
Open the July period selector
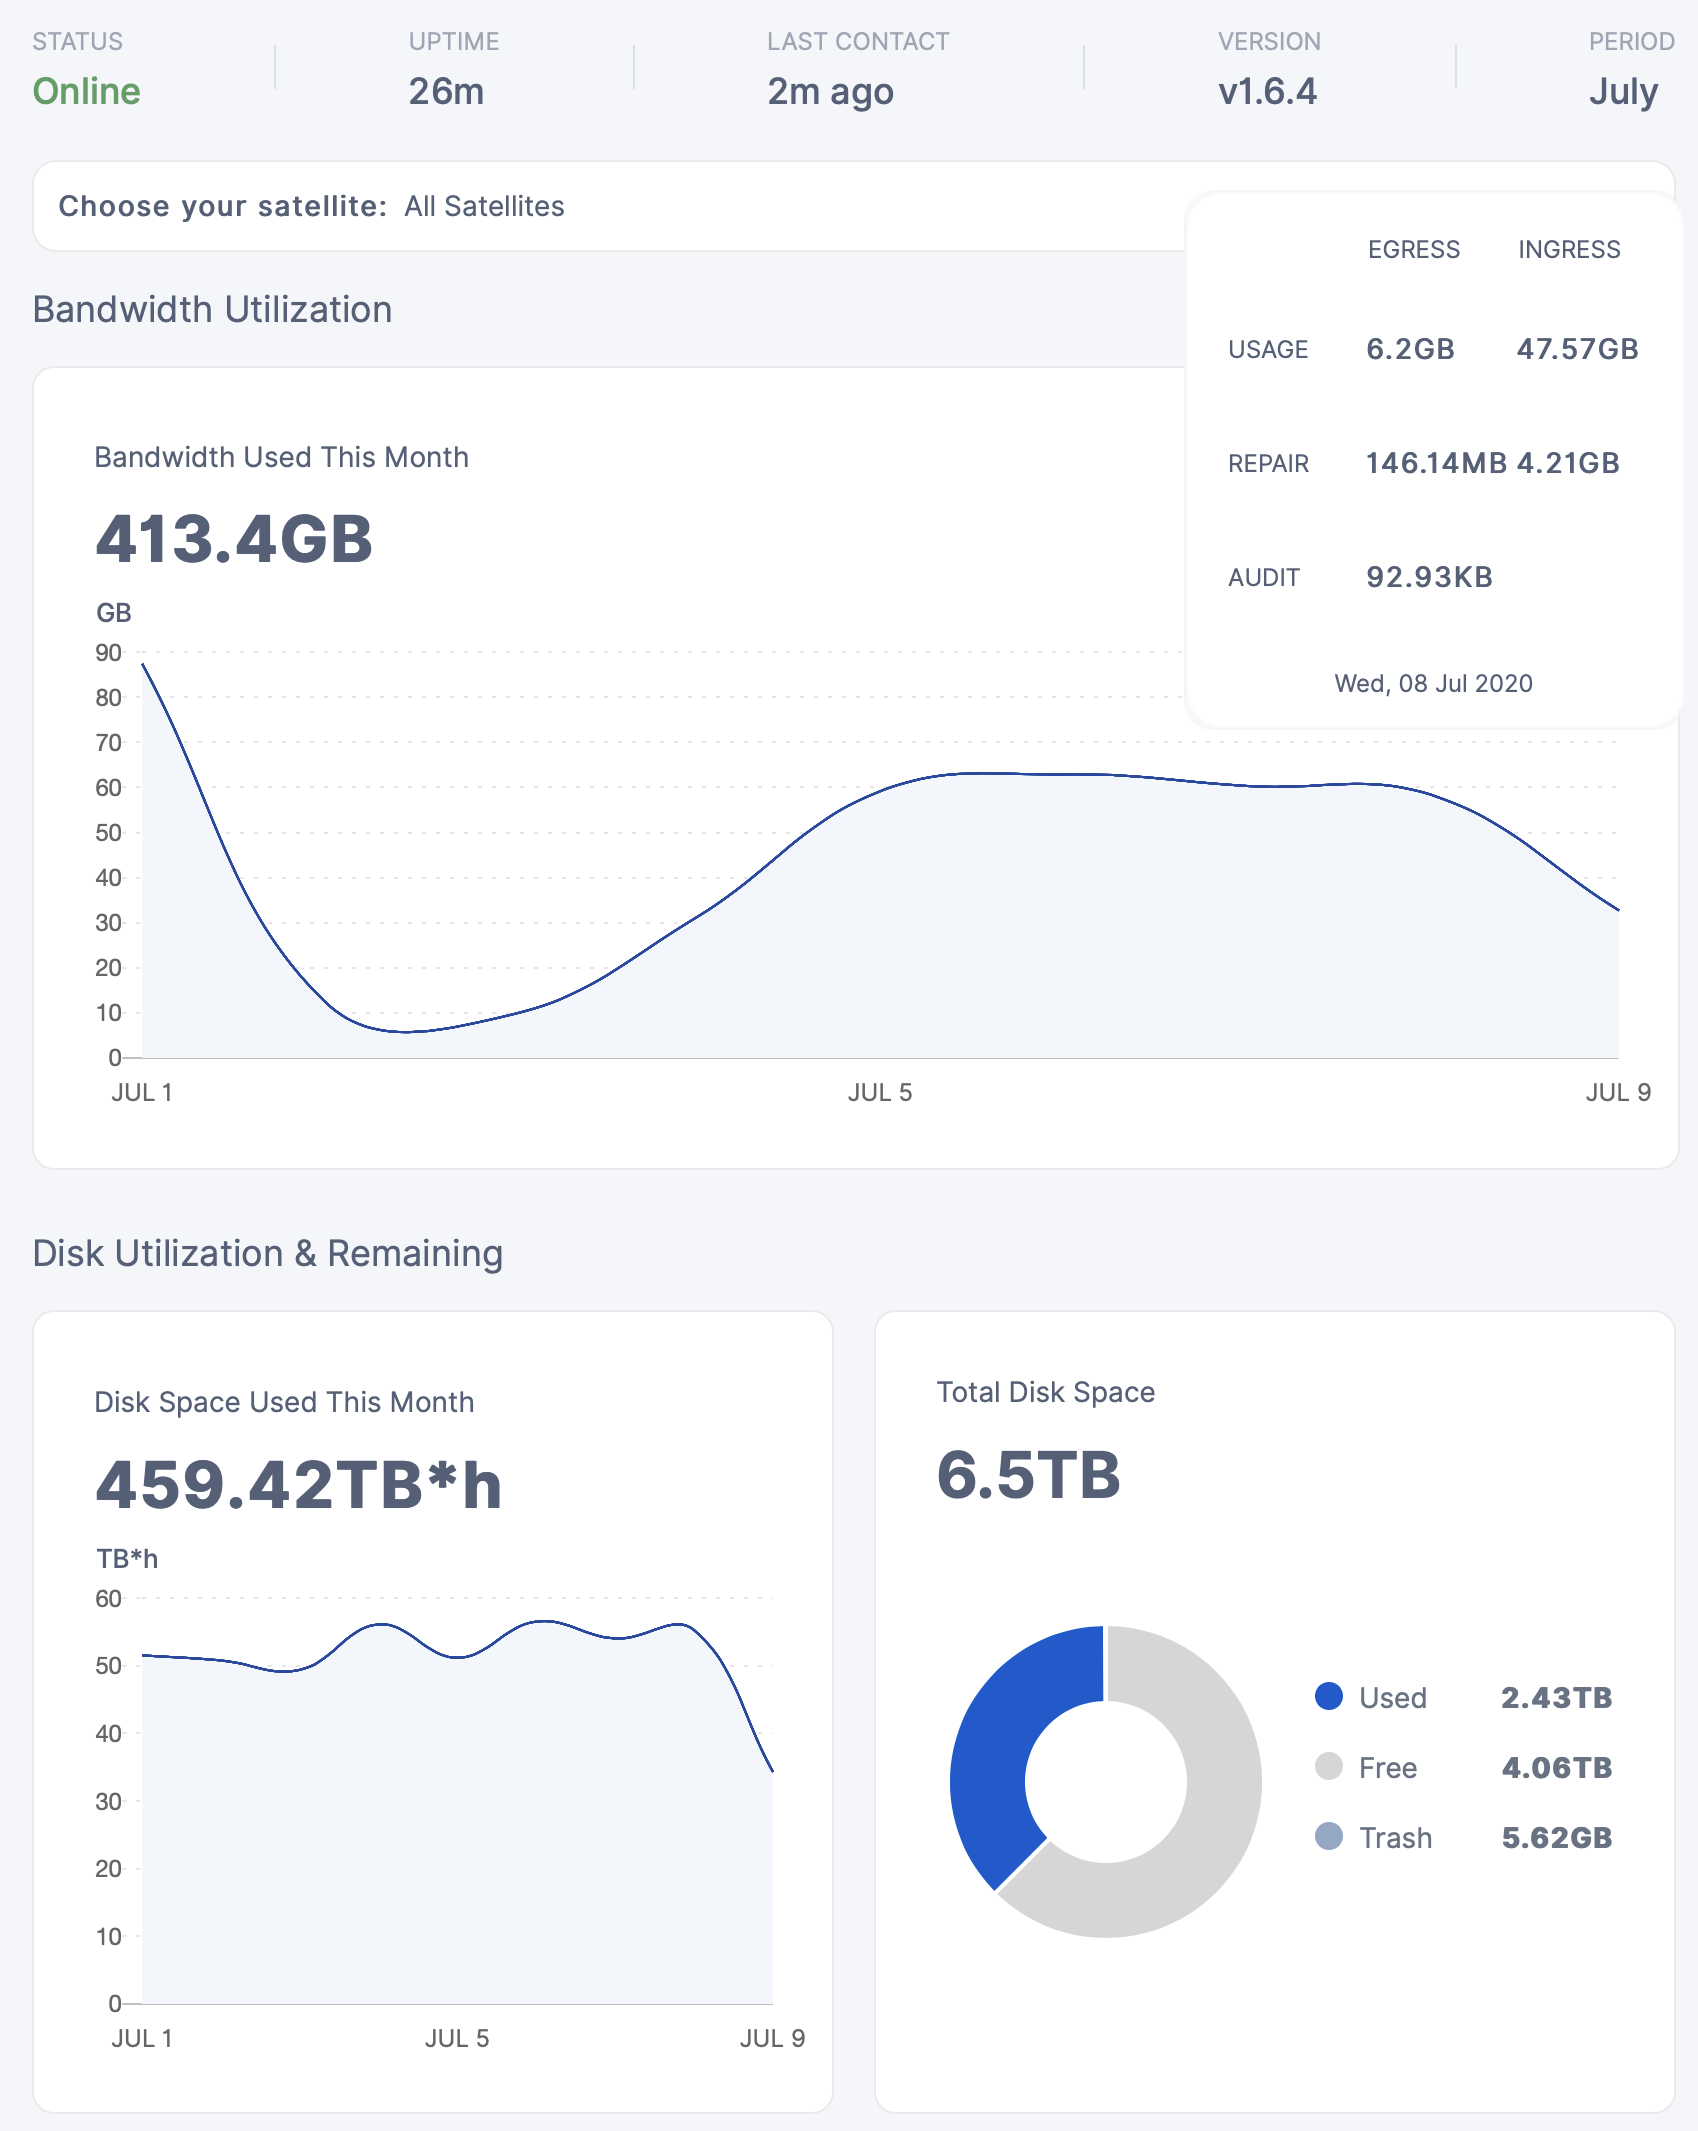pyautogui.click(x=1622, y=91)
